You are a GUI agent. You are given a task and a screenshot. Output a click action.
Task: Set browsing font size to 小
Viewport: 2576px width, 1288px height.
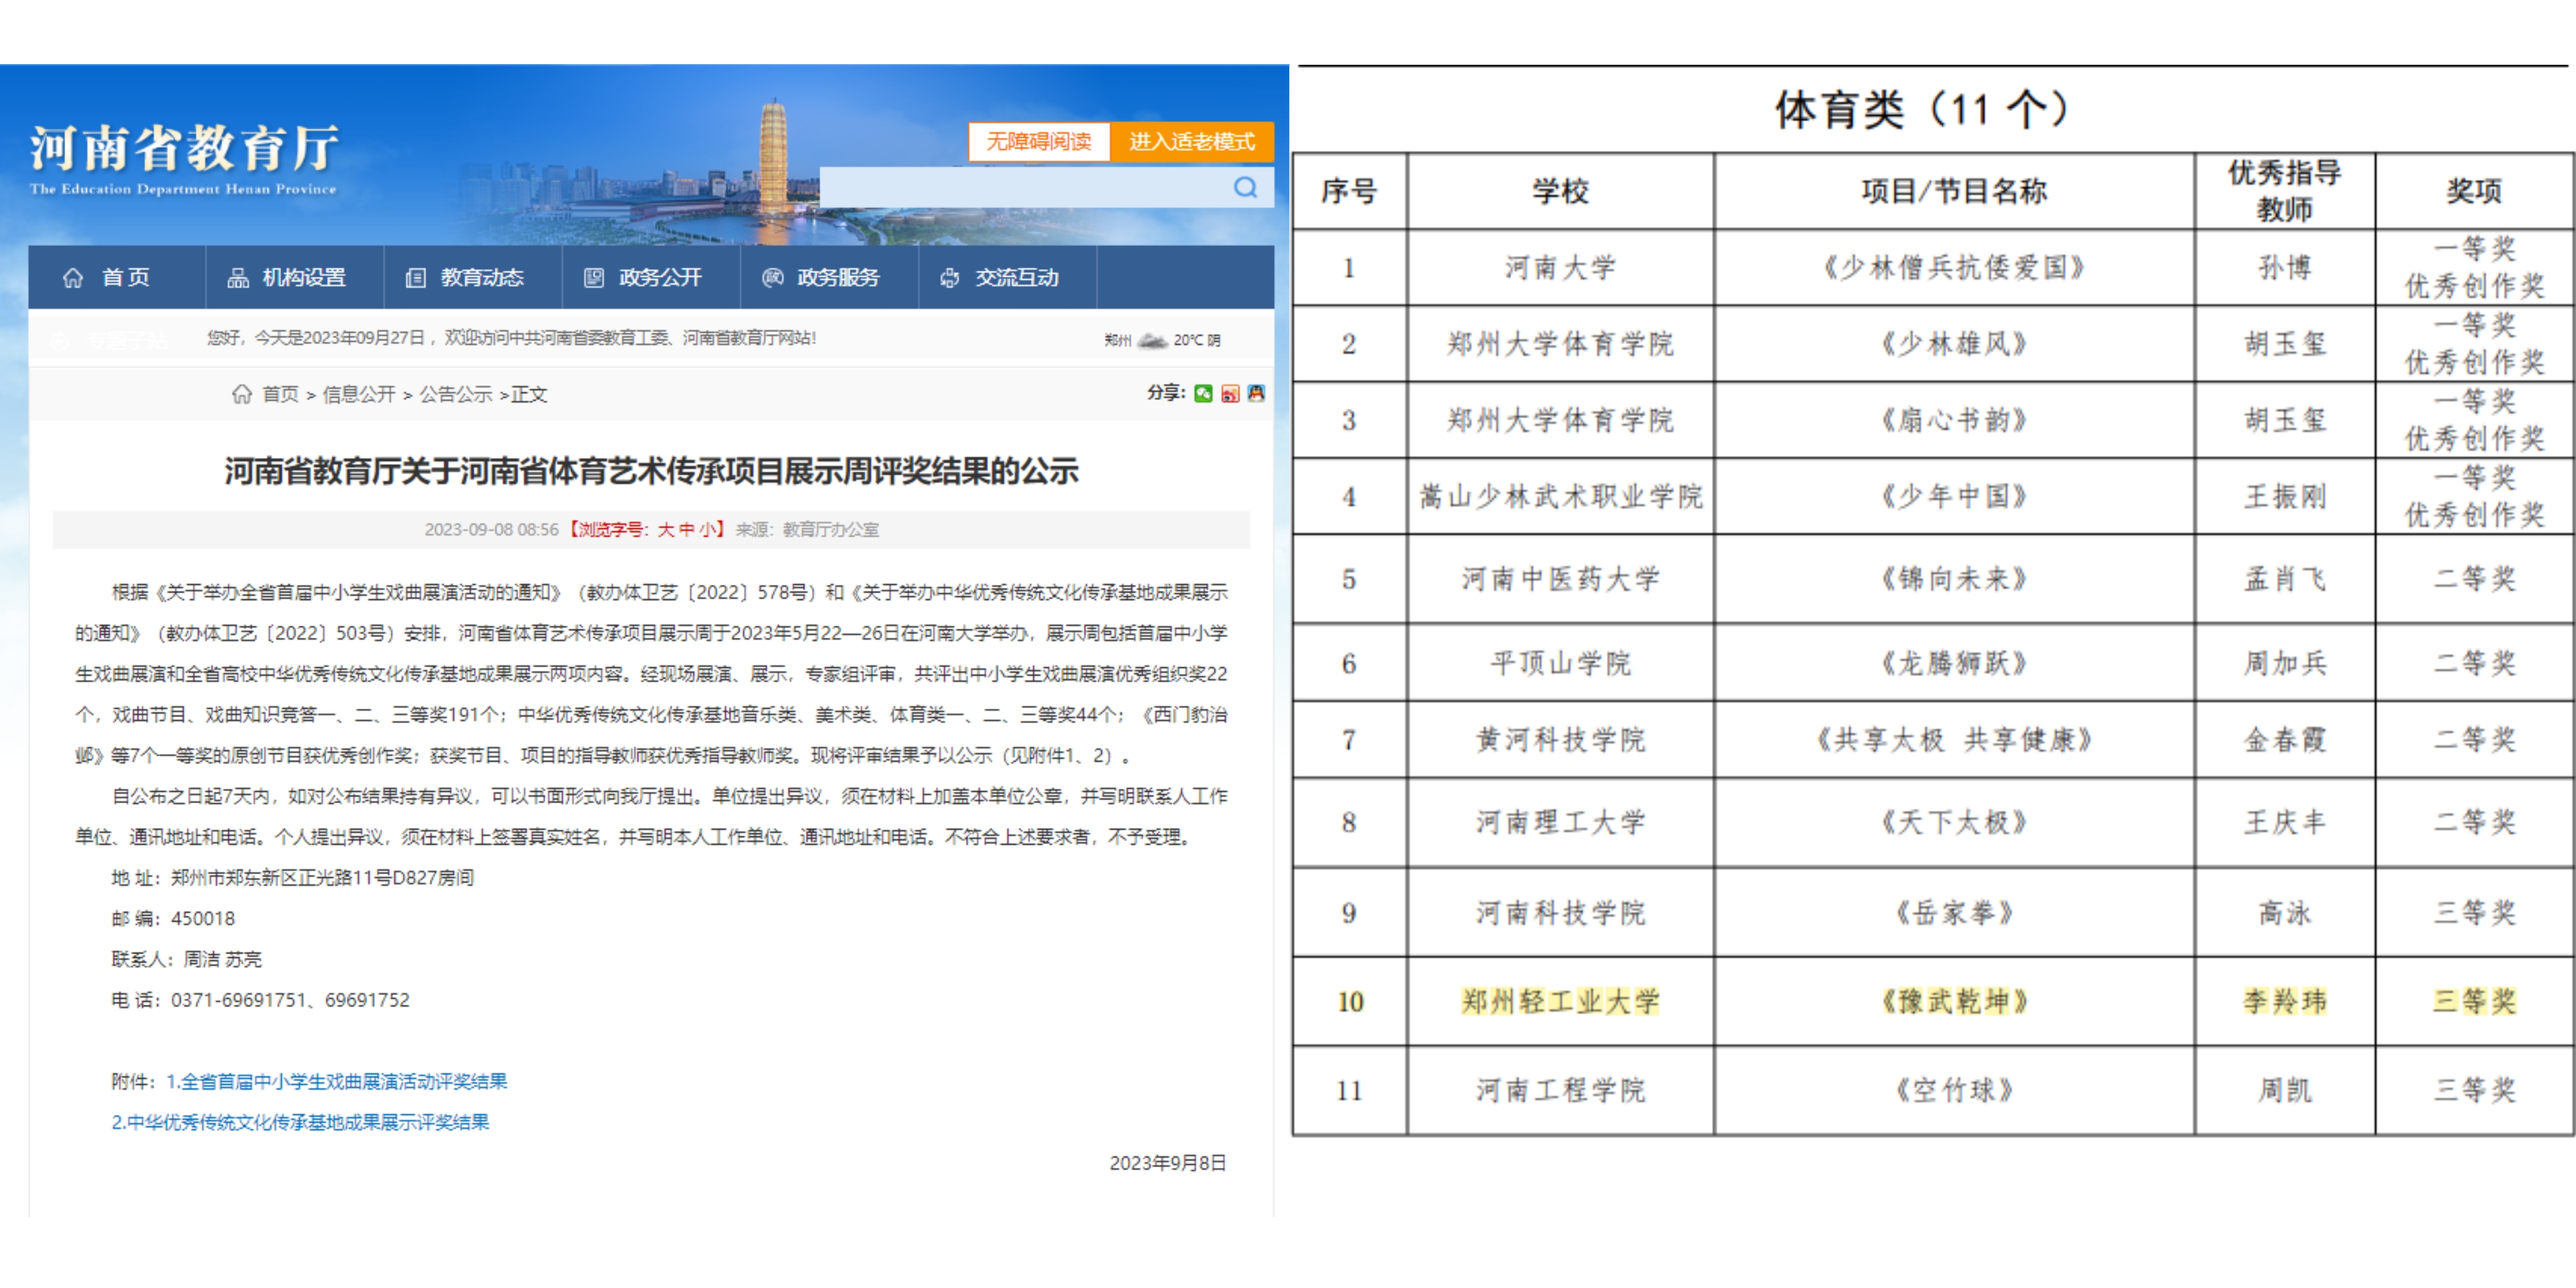[707, 529]
